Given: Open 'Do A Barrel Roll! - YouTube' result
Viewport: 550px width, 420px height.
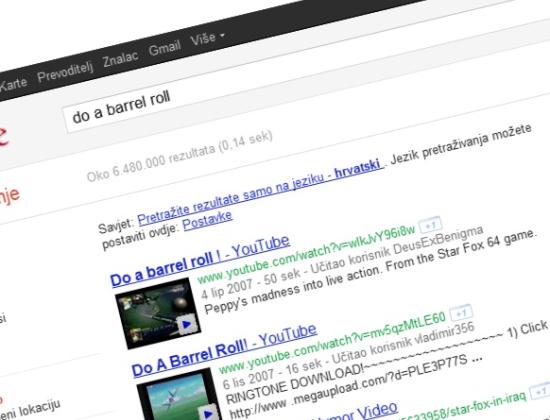Looking at the screenshot, I should (224, 350).
